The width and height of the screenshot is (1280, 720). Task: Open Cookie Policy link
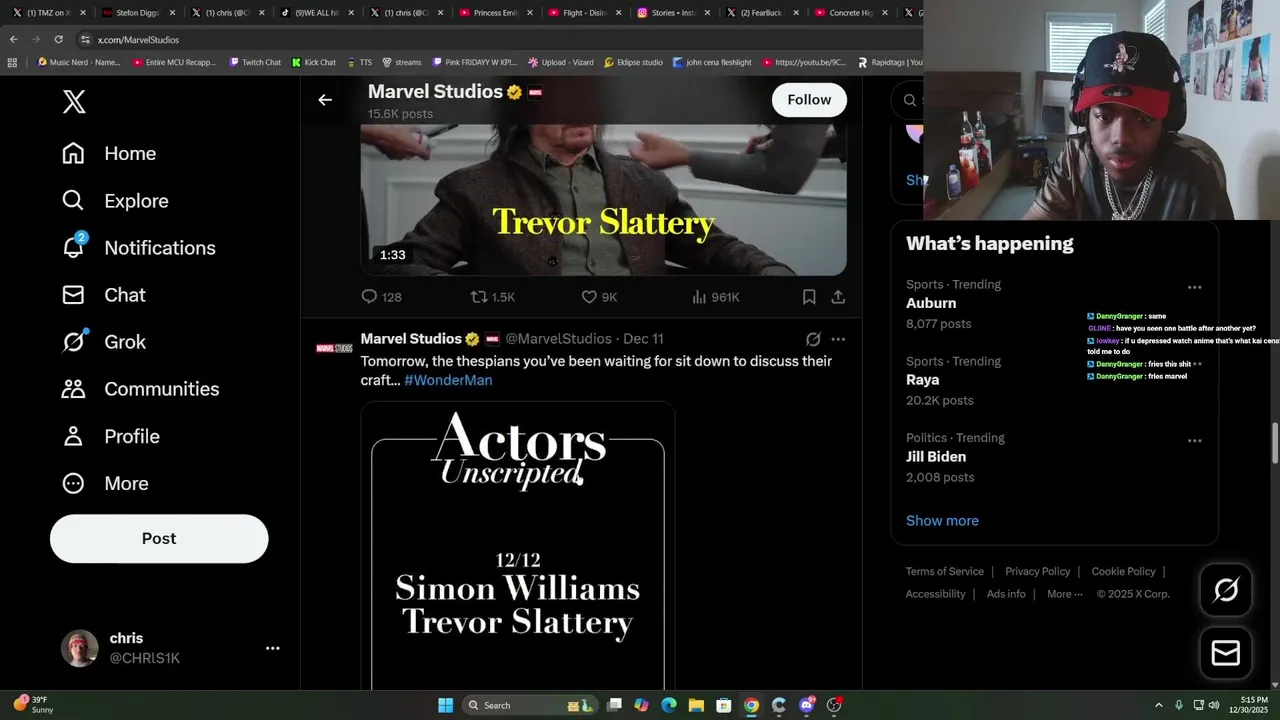(1123, 571)
